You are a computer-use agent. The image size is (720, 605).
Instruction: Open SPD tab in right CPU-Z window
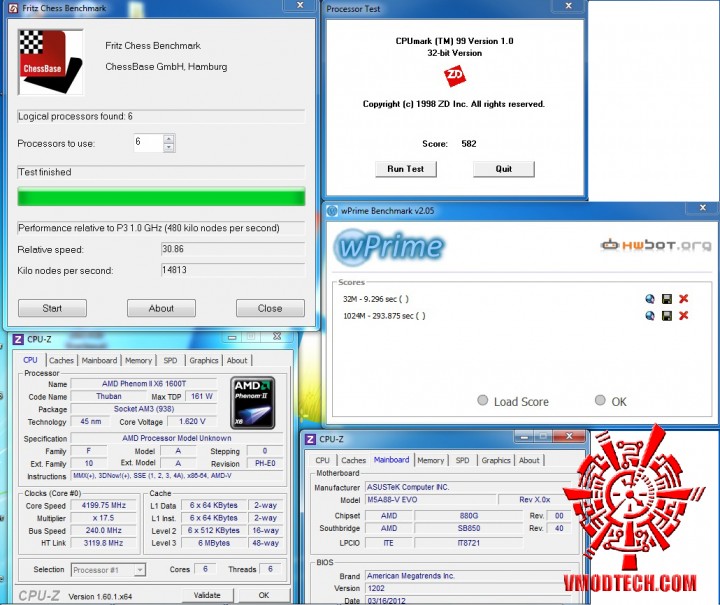click(x=462, y=460)
